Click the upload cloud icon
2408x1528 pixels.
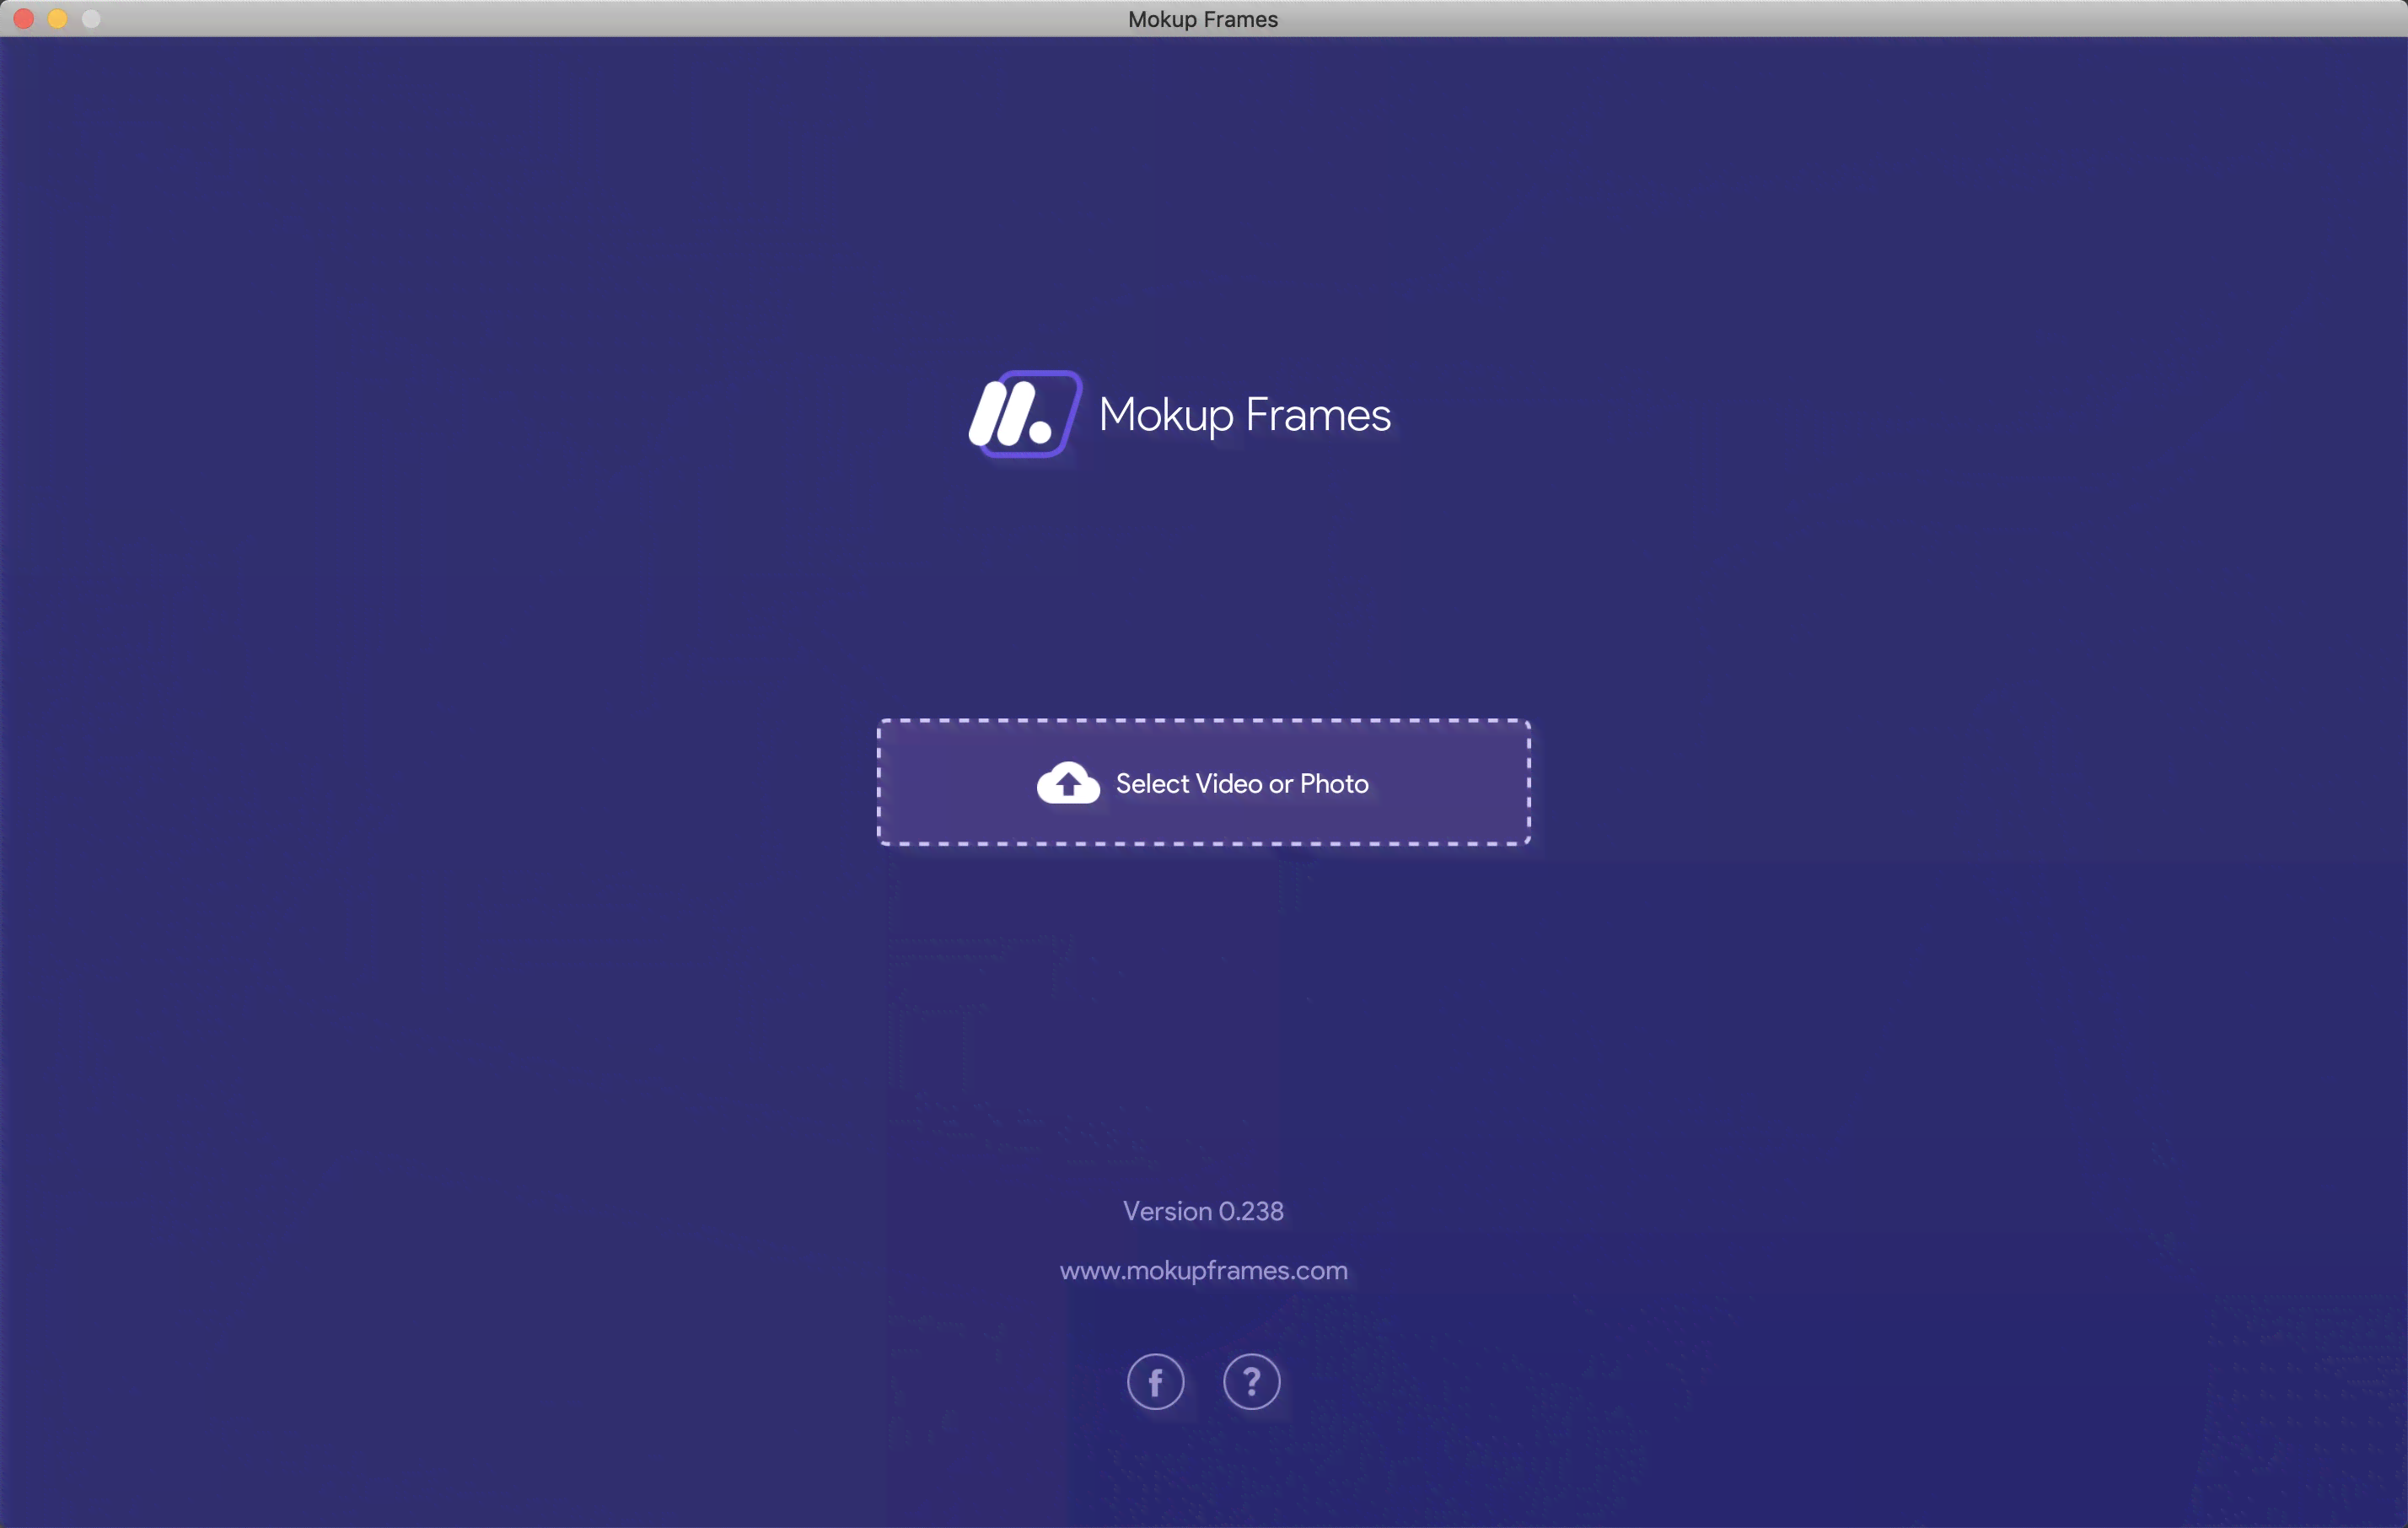[1067, 783]
